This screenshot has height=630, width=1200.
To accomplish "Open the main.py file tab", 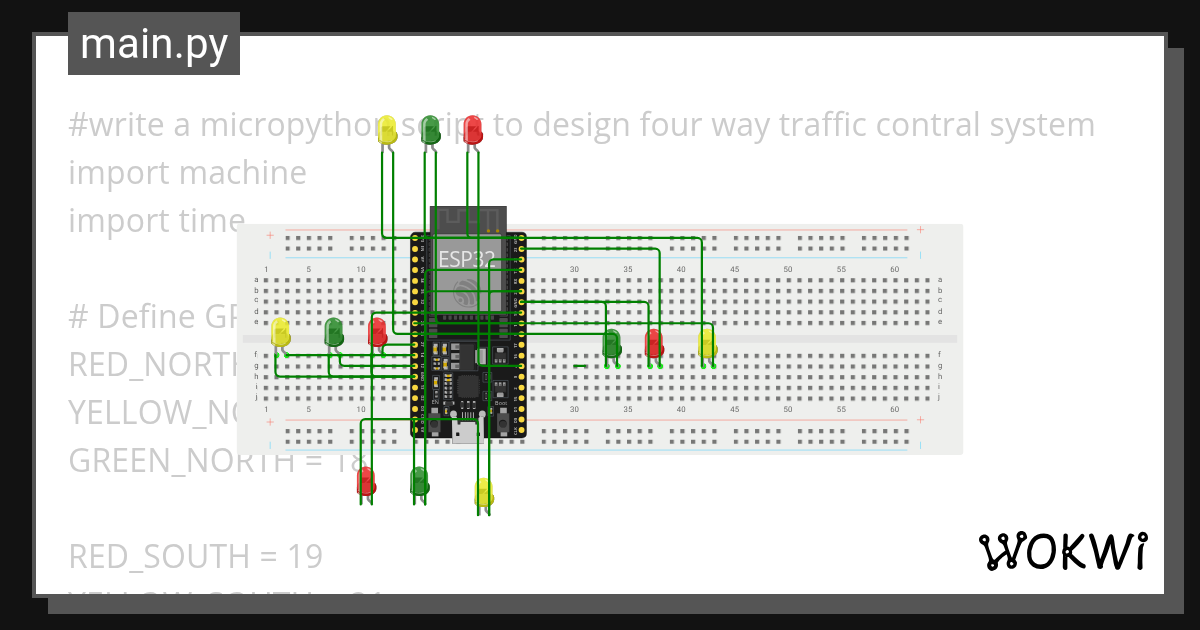I will pyautogui.click(x=154, y=44).
